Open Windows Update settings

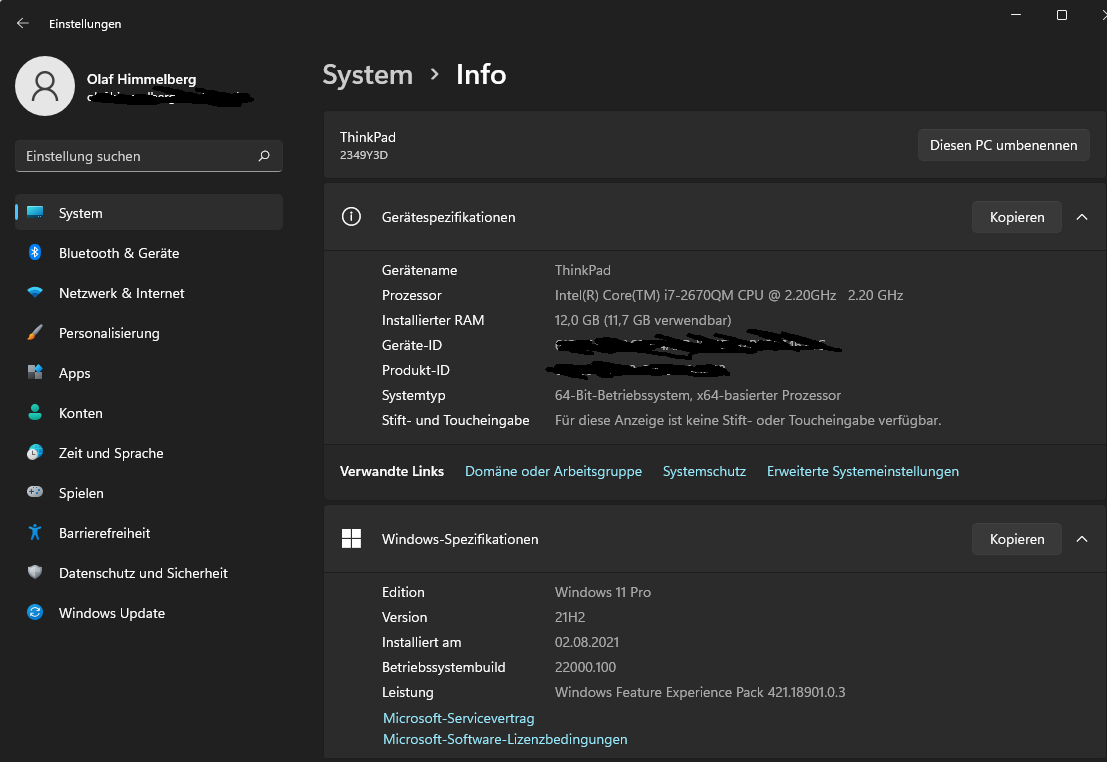149,613
